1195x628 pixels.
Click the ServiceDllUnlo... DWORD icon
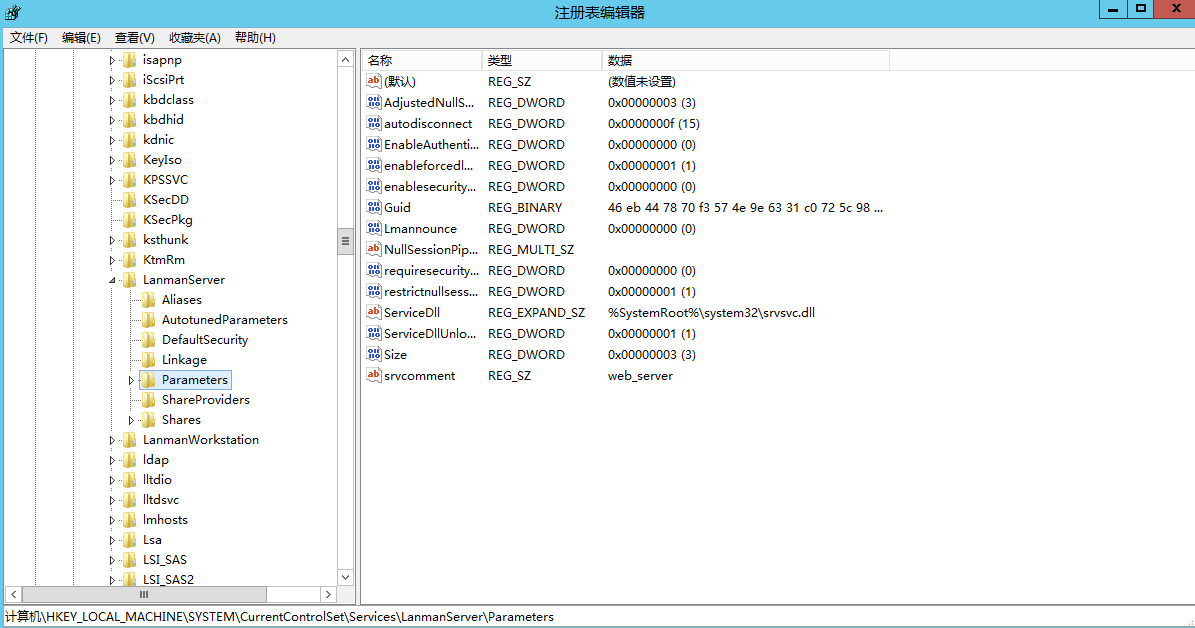(373, 333)
